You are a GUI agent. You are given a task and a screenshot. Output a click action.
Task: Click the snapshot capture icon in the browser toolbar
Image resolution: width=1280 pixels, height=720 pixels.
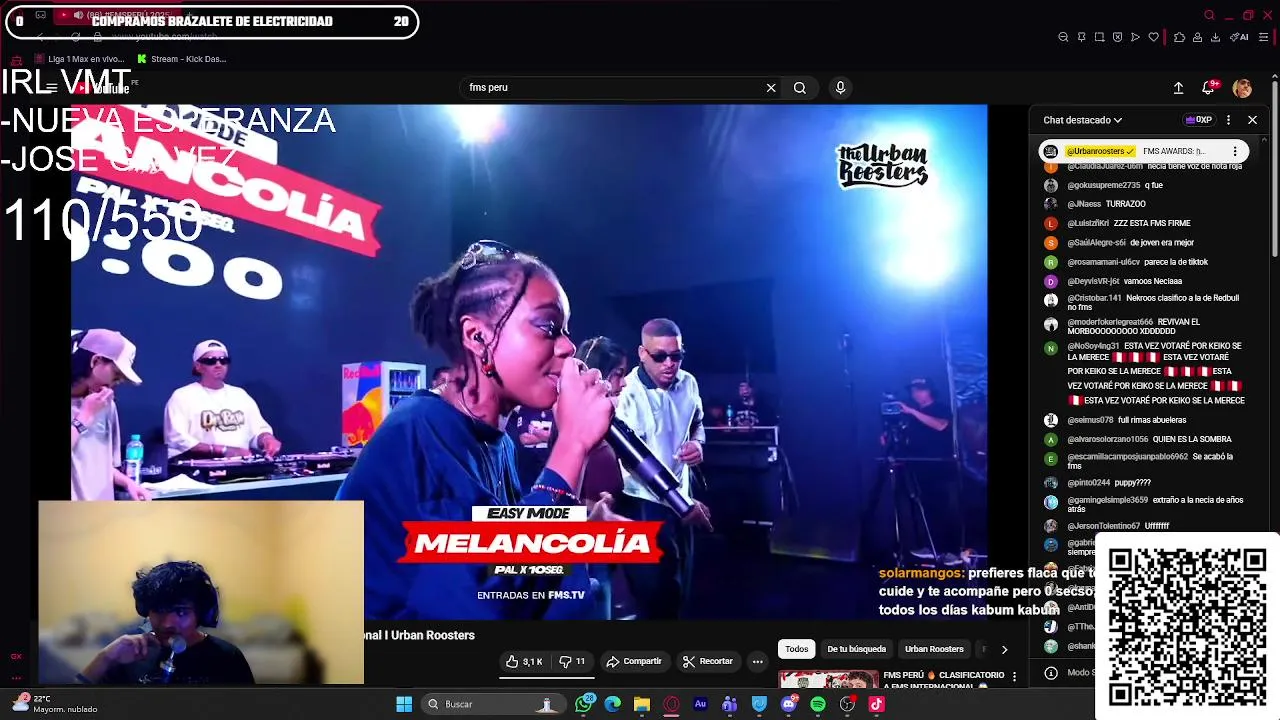pos(1099,37)
